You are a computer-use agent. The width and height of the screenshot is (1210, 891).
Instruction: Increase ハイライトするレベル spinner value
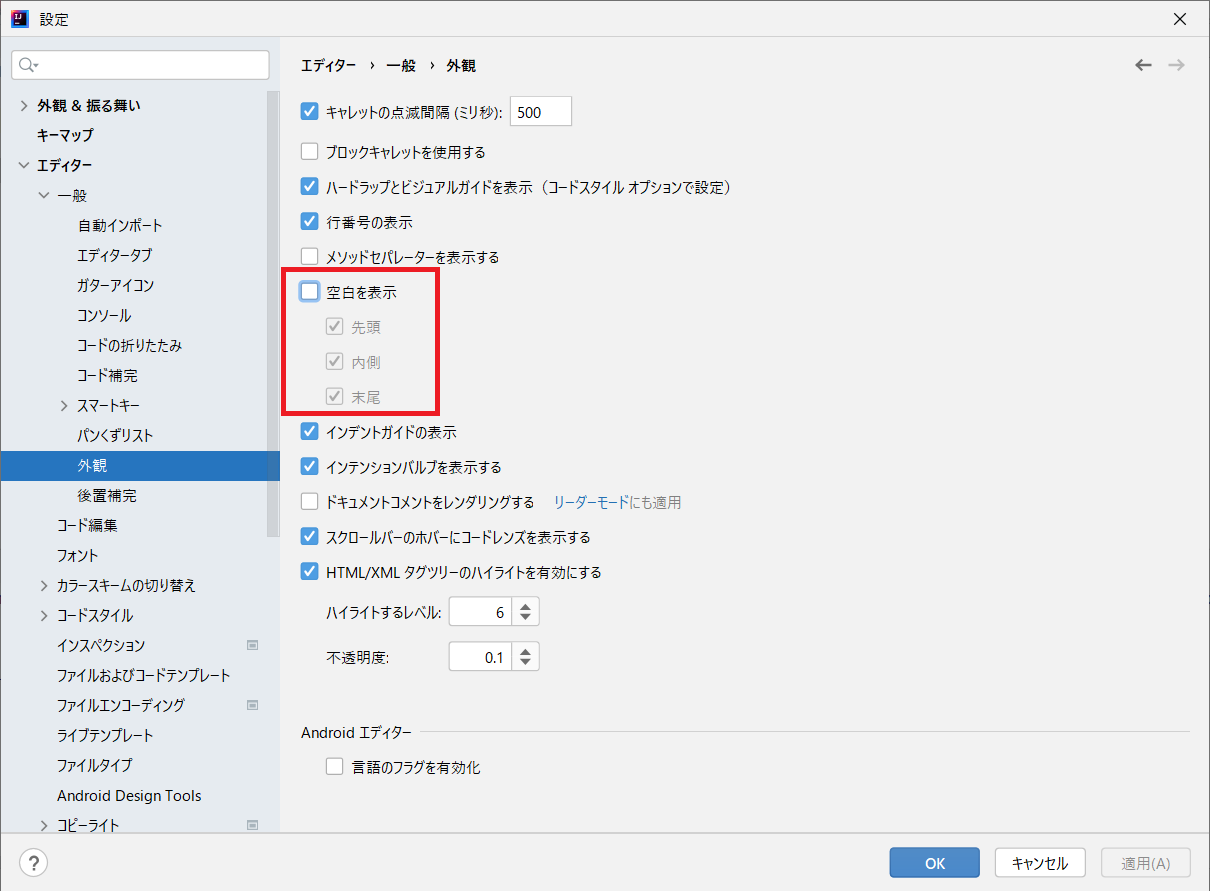525,606
